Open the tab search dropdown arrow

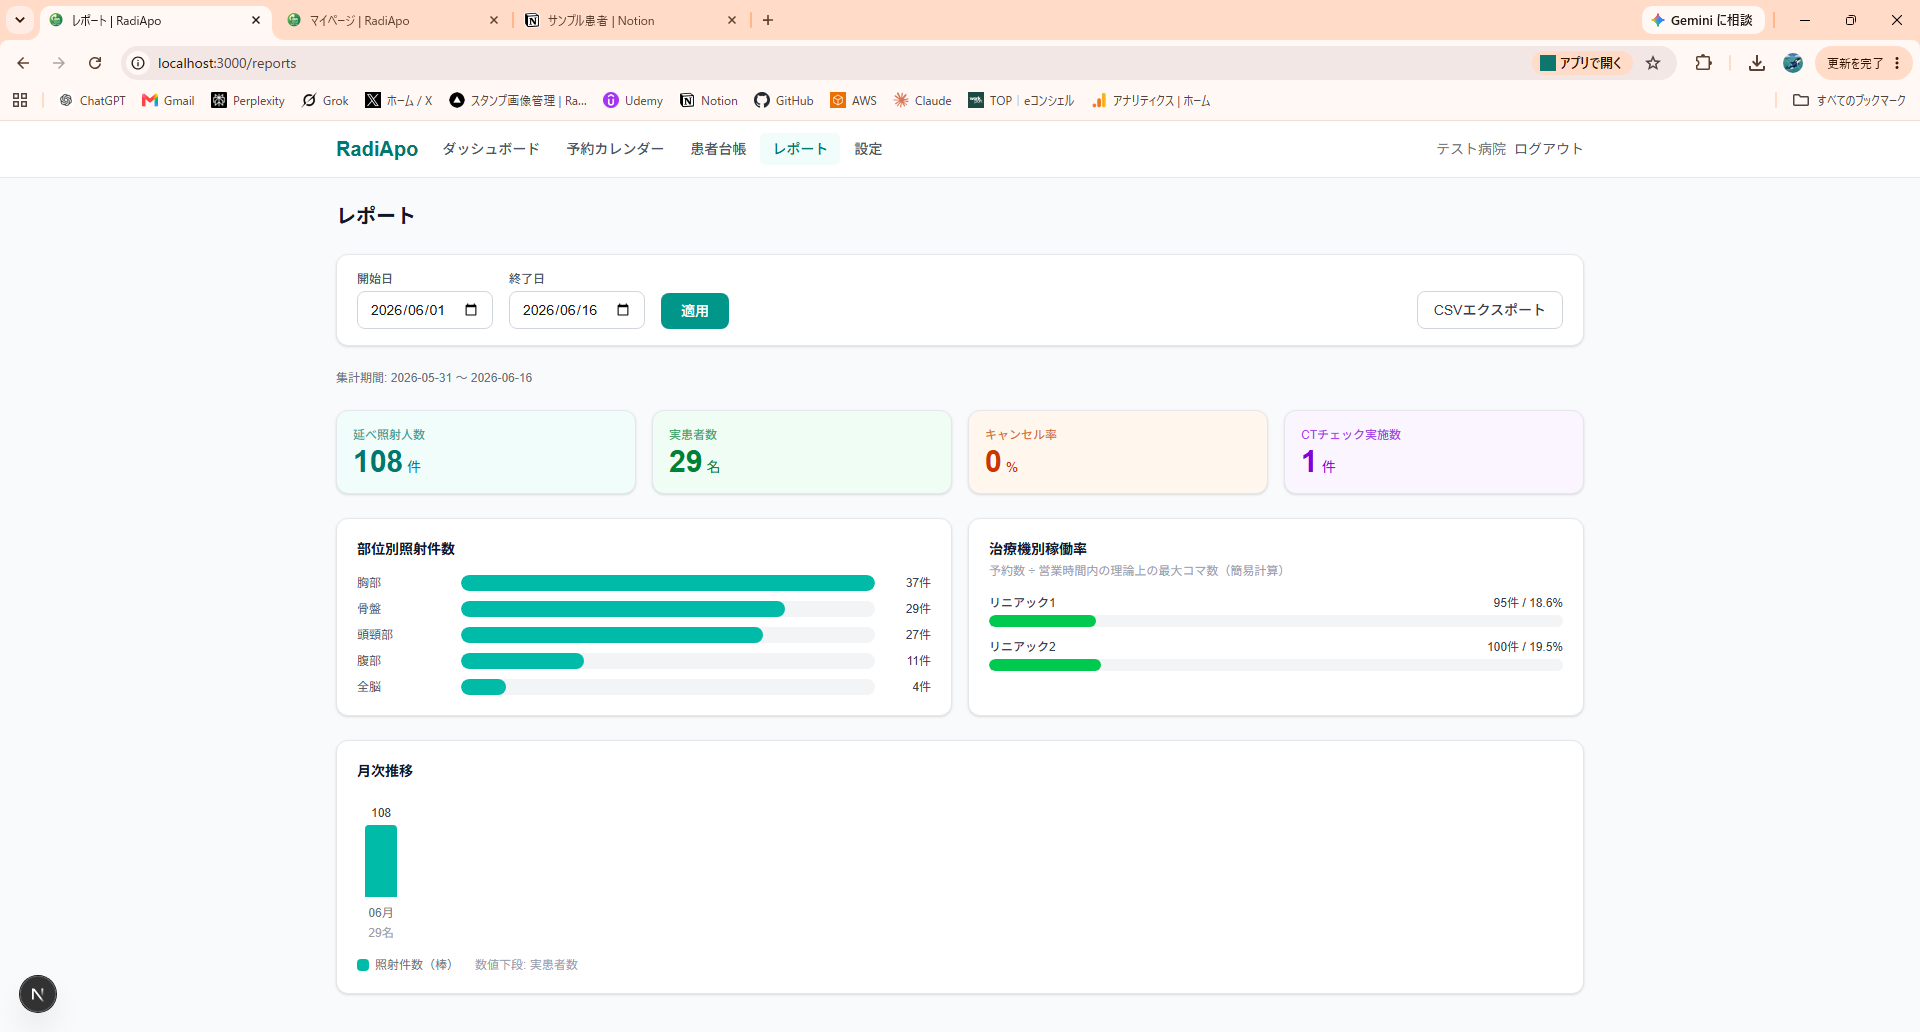[x=20, y=20]
